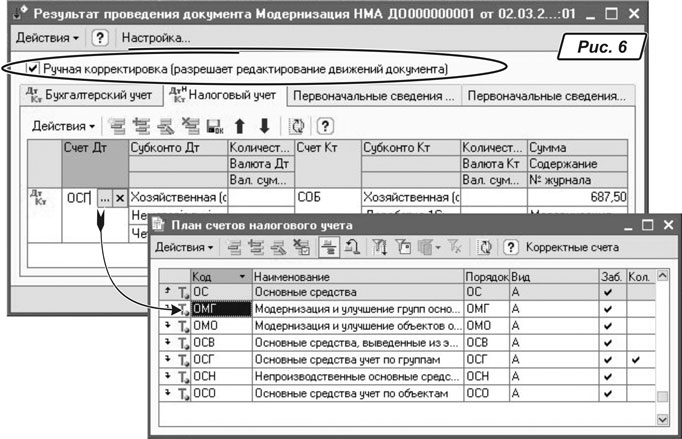Click help icon next to Настройка
Screen dimensions: 682x439
(100, 38)
